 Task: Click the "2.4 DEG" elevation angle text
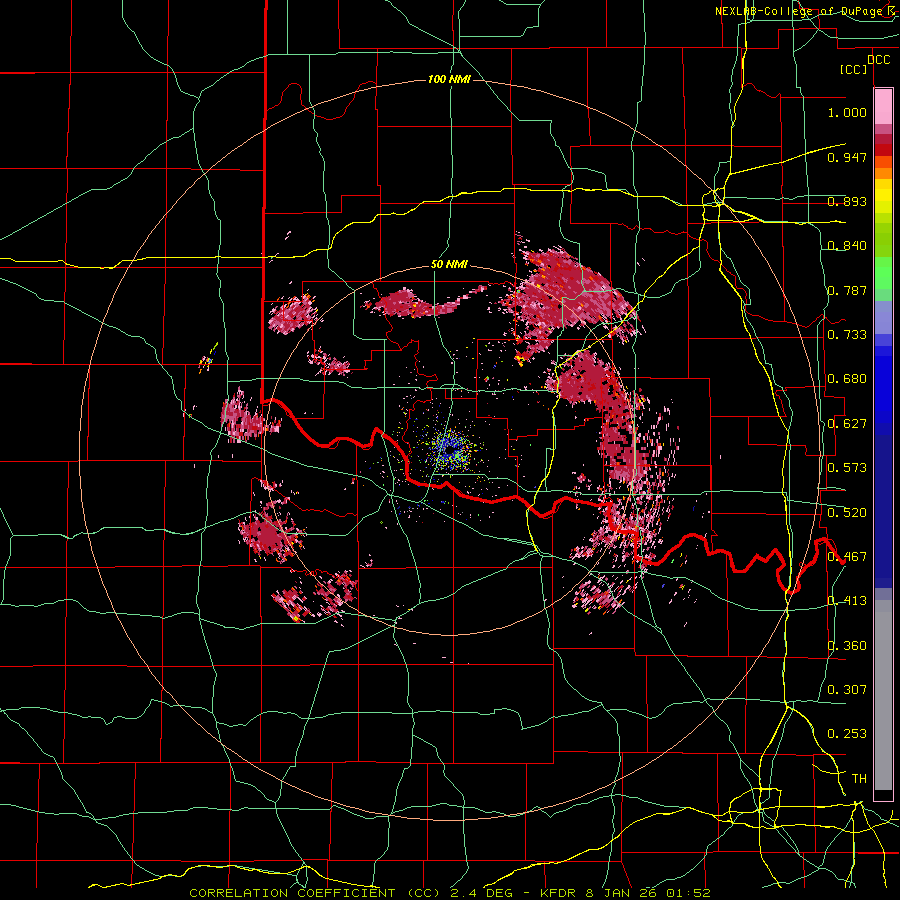click(481, 893)
